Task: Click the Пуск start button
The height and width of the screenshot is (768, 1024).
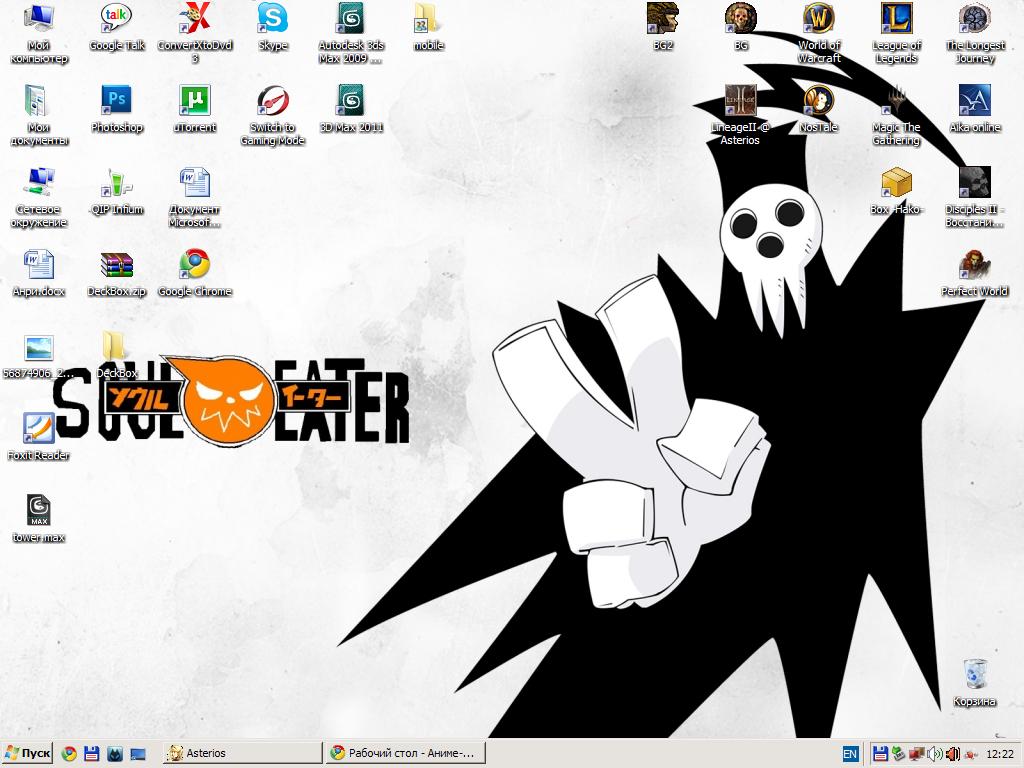Action: tap(27, 753)
